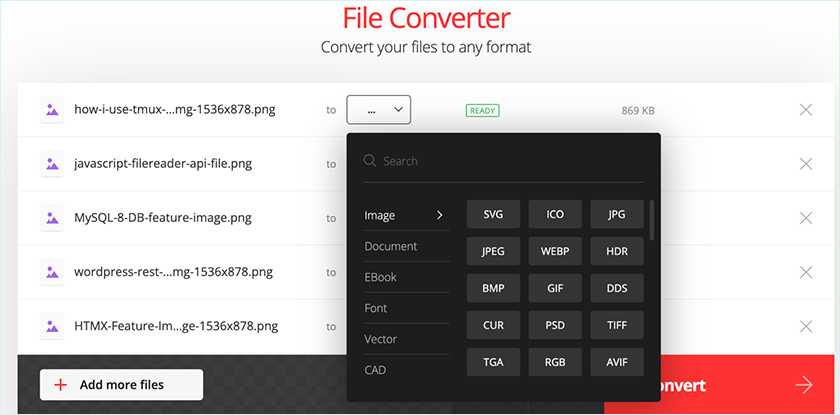Screen dimensions: 840x415
Task: Choose JPG format
Action: [x=617, y=214]
